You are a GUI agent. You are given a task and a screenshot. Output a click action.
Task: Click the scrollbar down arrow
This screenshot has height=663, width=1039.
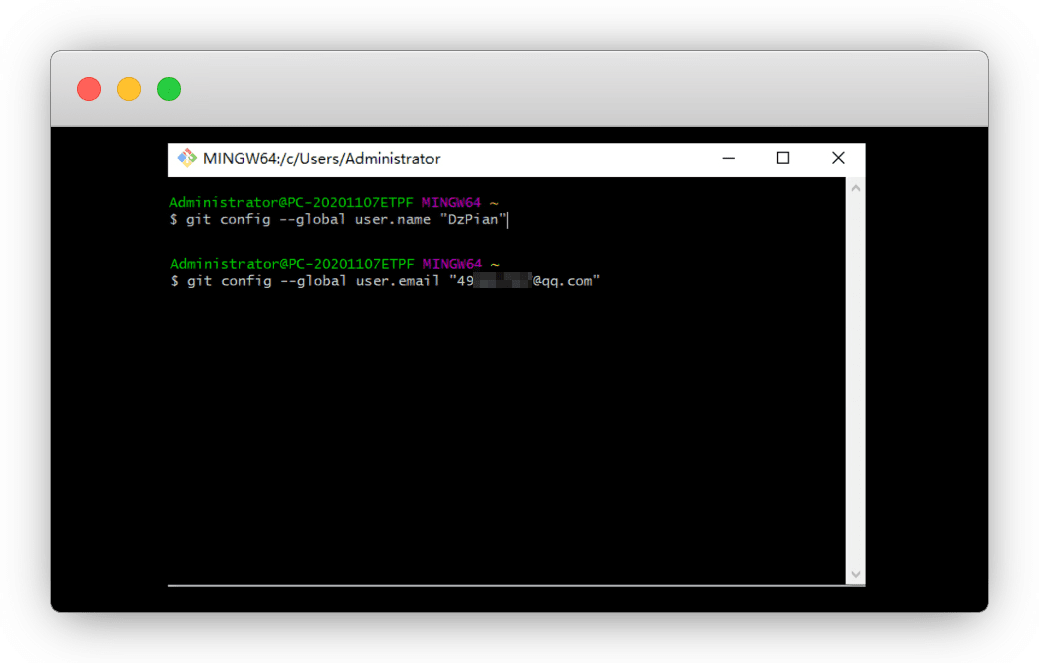click(x=855, y=574)
